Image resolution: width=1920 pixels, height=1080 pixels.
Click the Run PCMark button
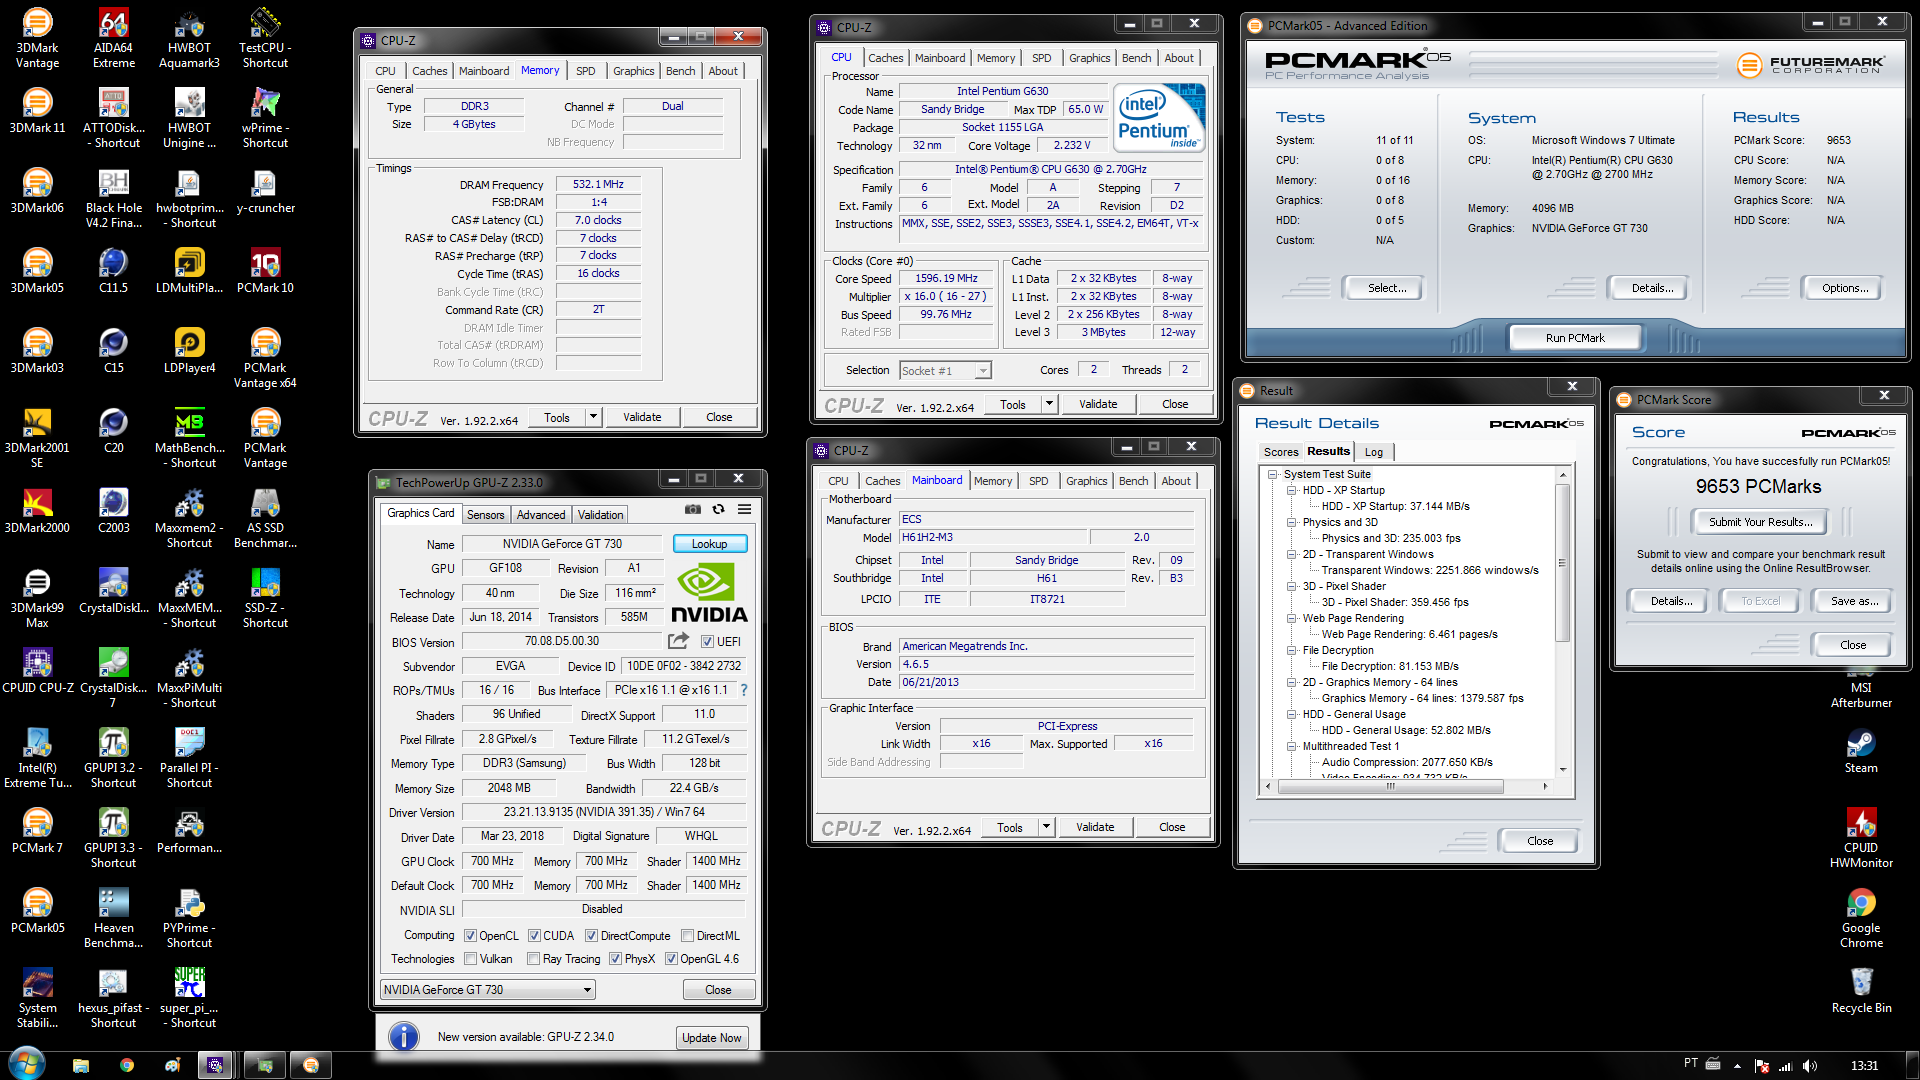click(1575, 338)
